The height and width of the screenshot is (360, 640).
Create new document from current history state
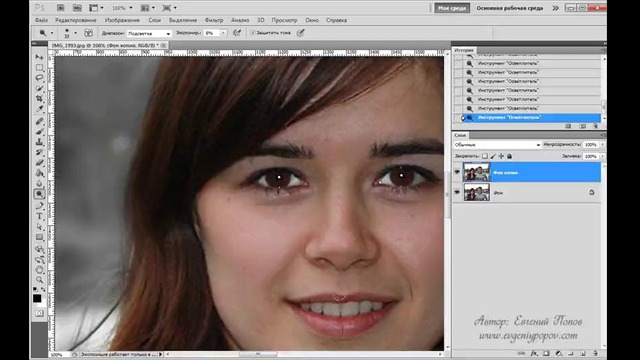(x=568, y=126)
